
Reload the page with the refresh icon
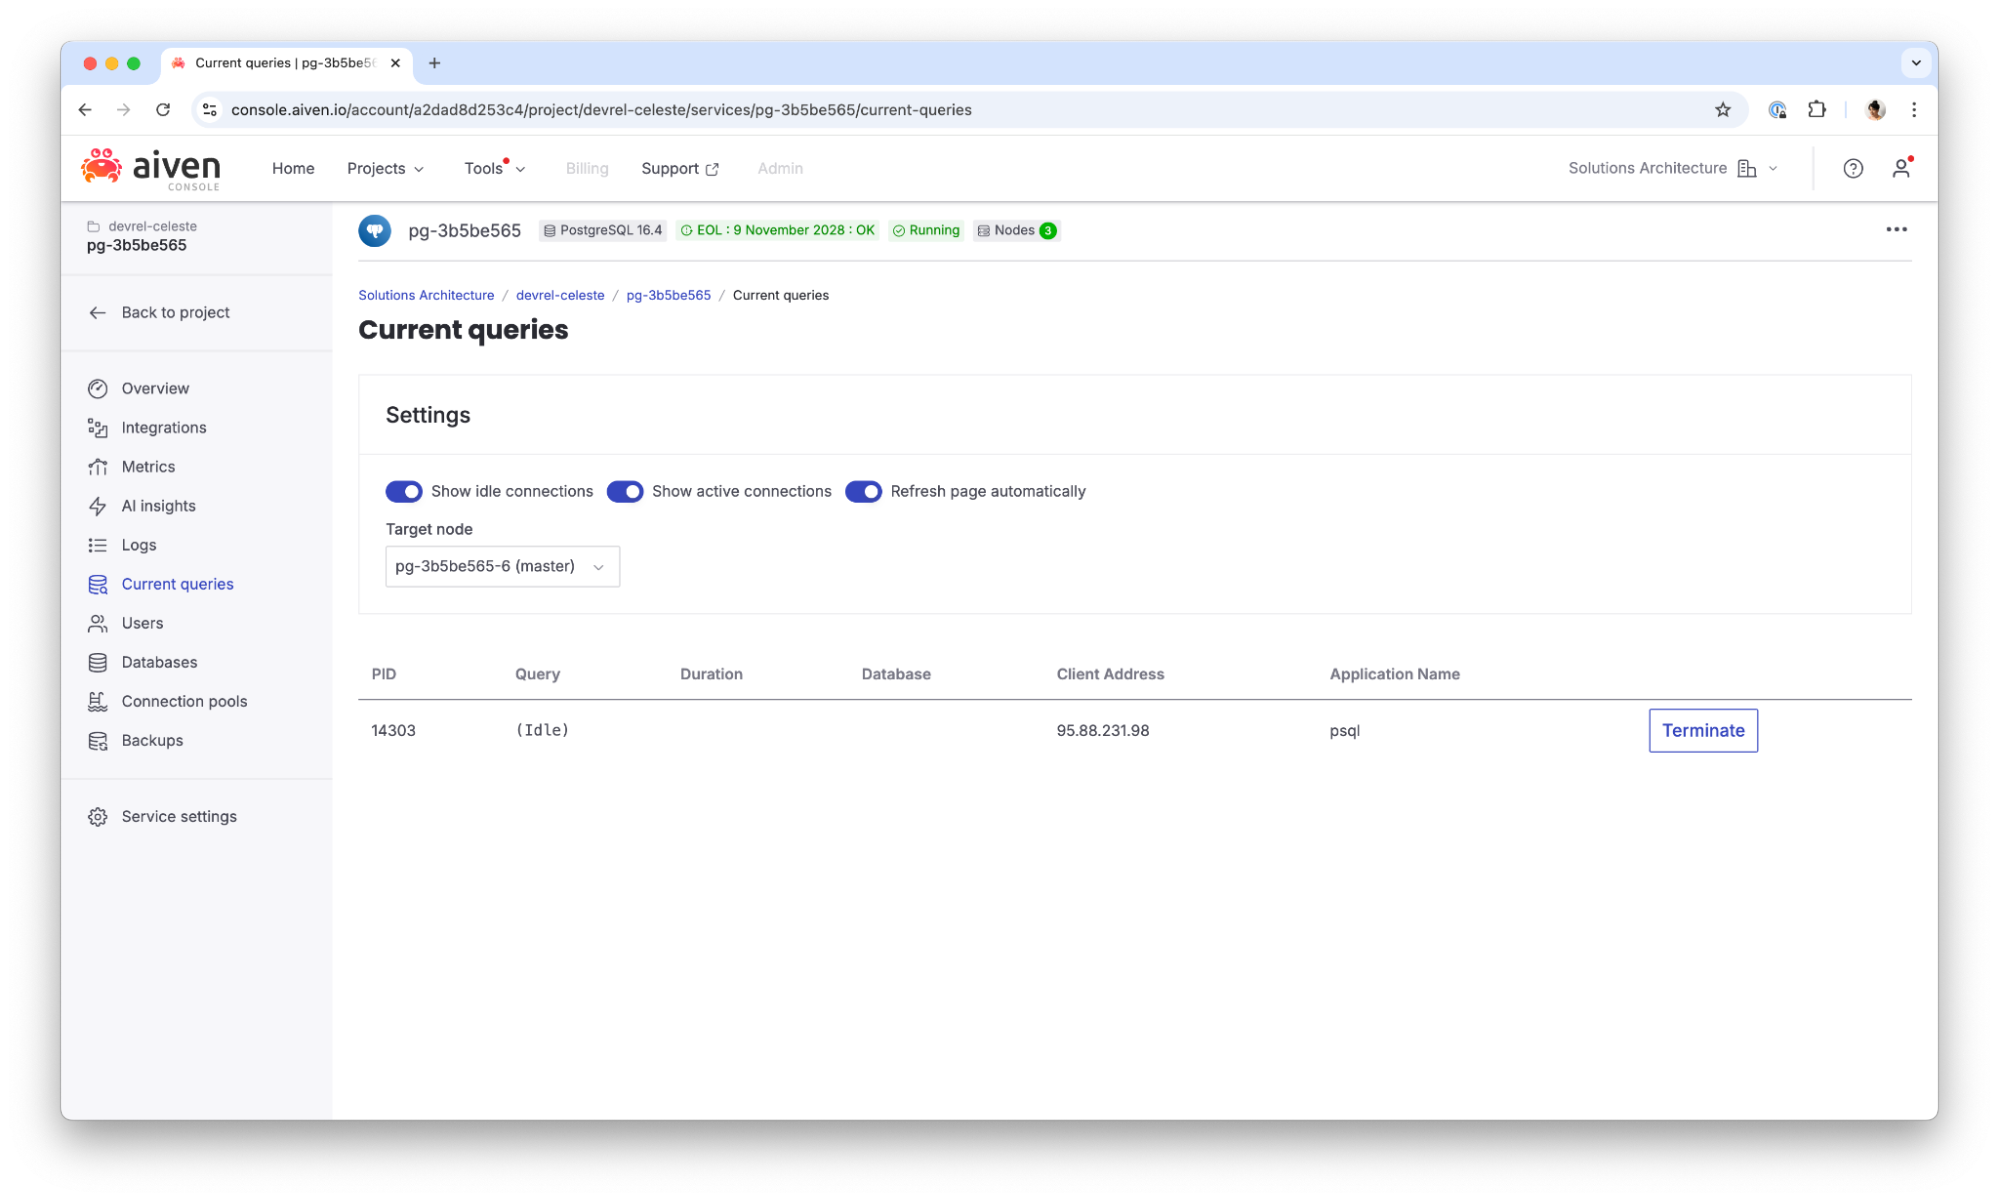(x=163, y=110)
